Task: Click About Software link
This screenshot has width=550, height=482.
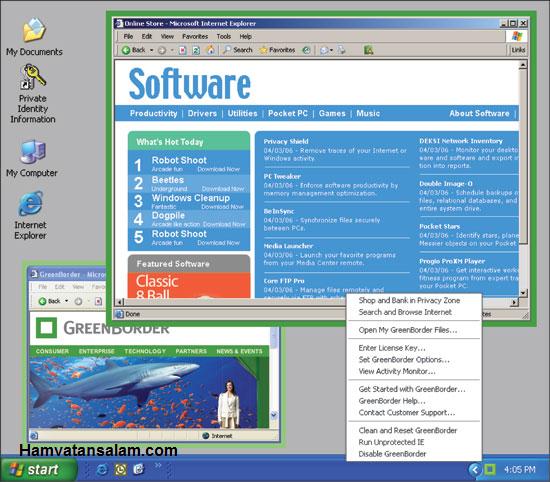Action: [x=479, y=113]
